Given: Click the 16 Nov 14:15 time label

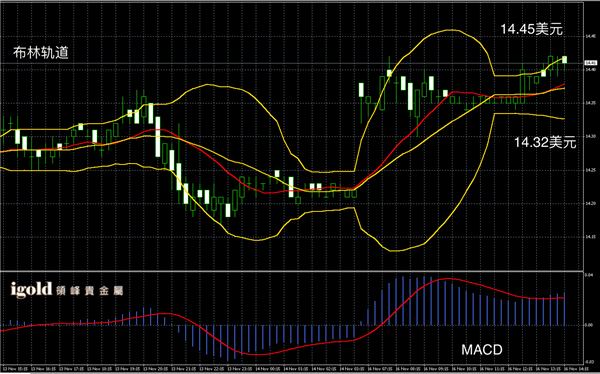Looking at the screenshot, I should [x=577, y=369].
